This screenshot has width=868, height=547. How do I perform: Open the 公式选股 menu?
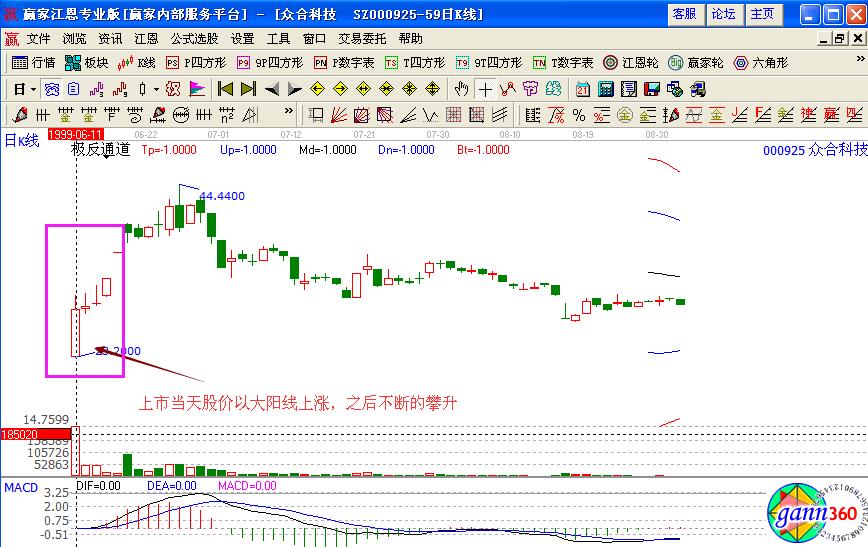(193, 39)
